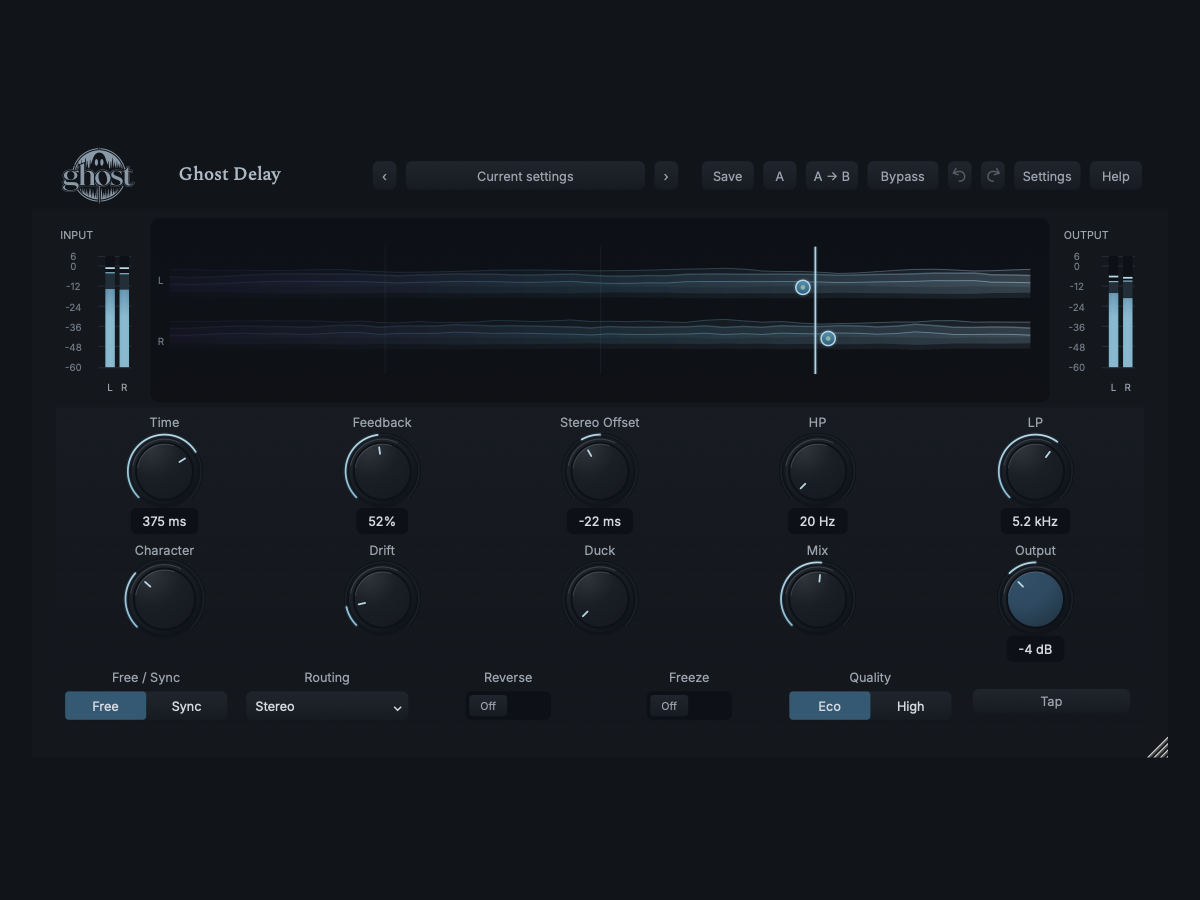Toggle the Freeze switch
This screenshot has width=1200, height=900.
point(689,706)
